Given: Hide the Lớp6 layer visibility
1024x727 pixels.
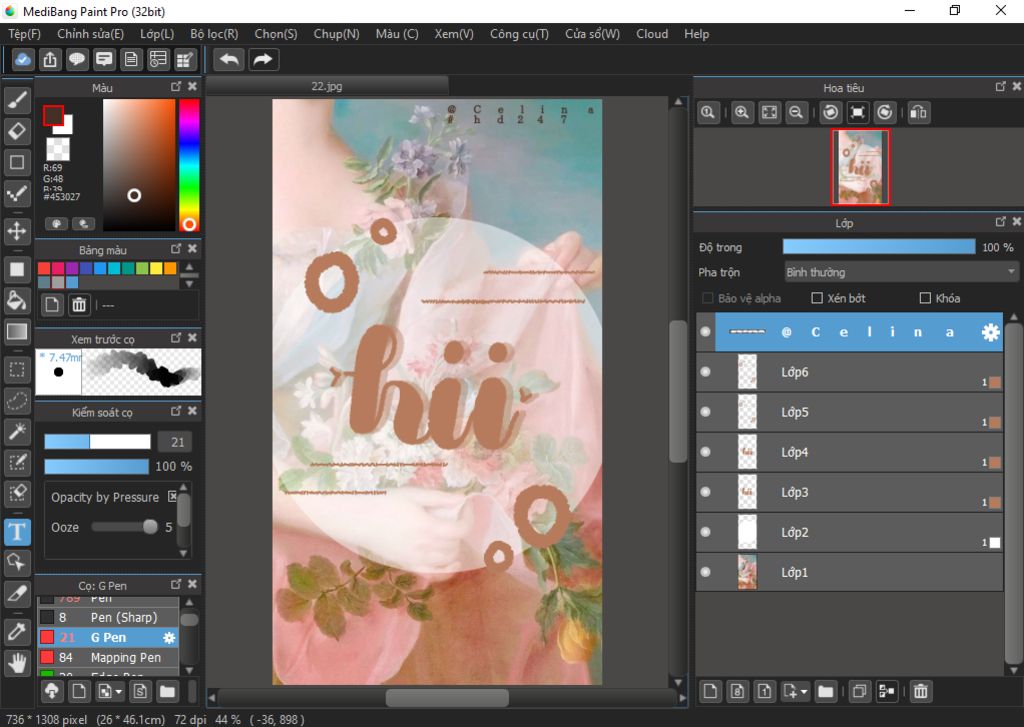Looking at the screenshot, I should [705, 372].
